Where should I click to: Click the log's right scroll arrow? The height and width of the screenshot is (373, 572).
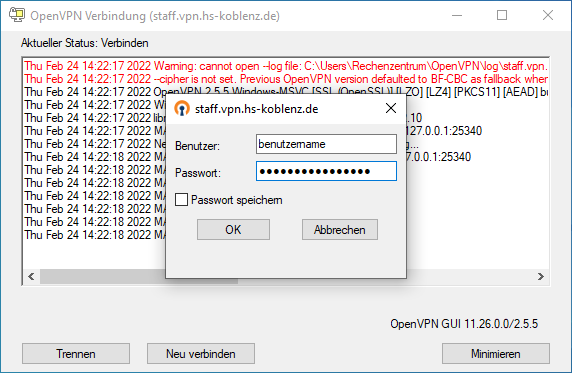click(x=541, y=277)
